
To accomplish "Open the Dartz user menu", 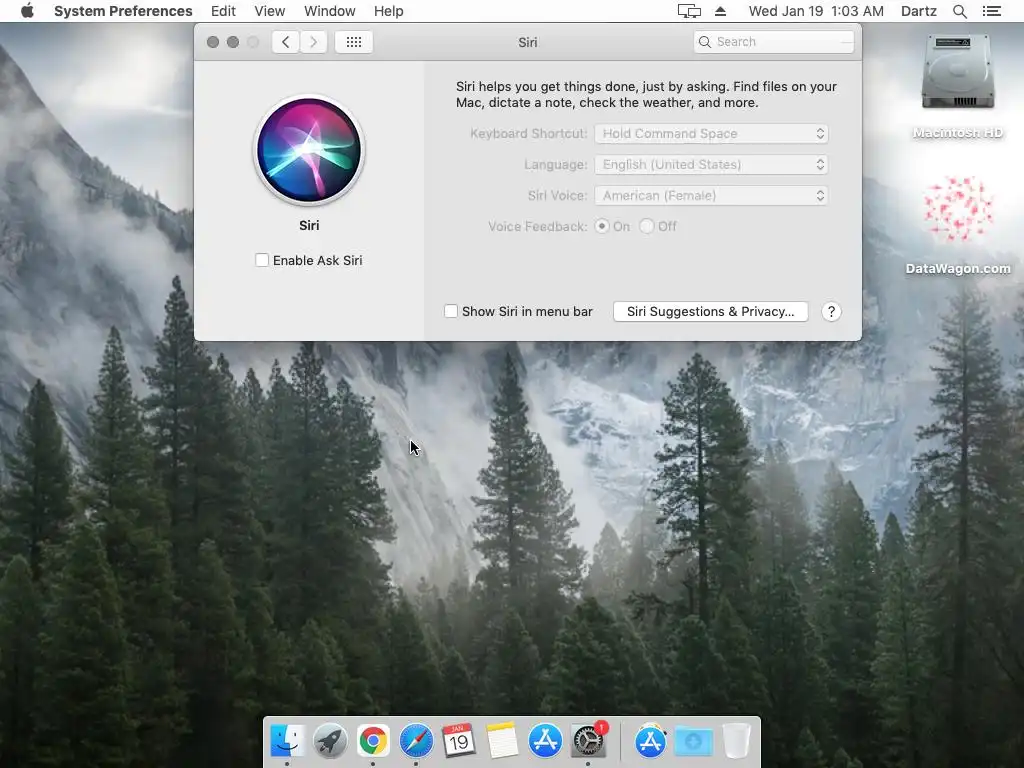I will pyautogui.click(x=918, y=11).
